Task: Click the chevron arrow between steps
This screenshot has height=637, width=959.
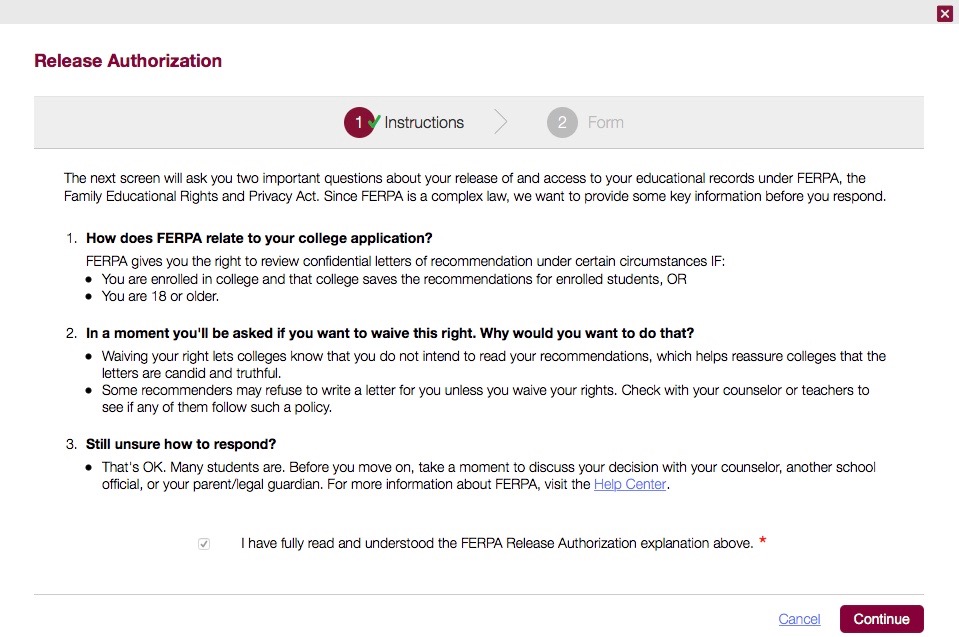Action: 501,122
